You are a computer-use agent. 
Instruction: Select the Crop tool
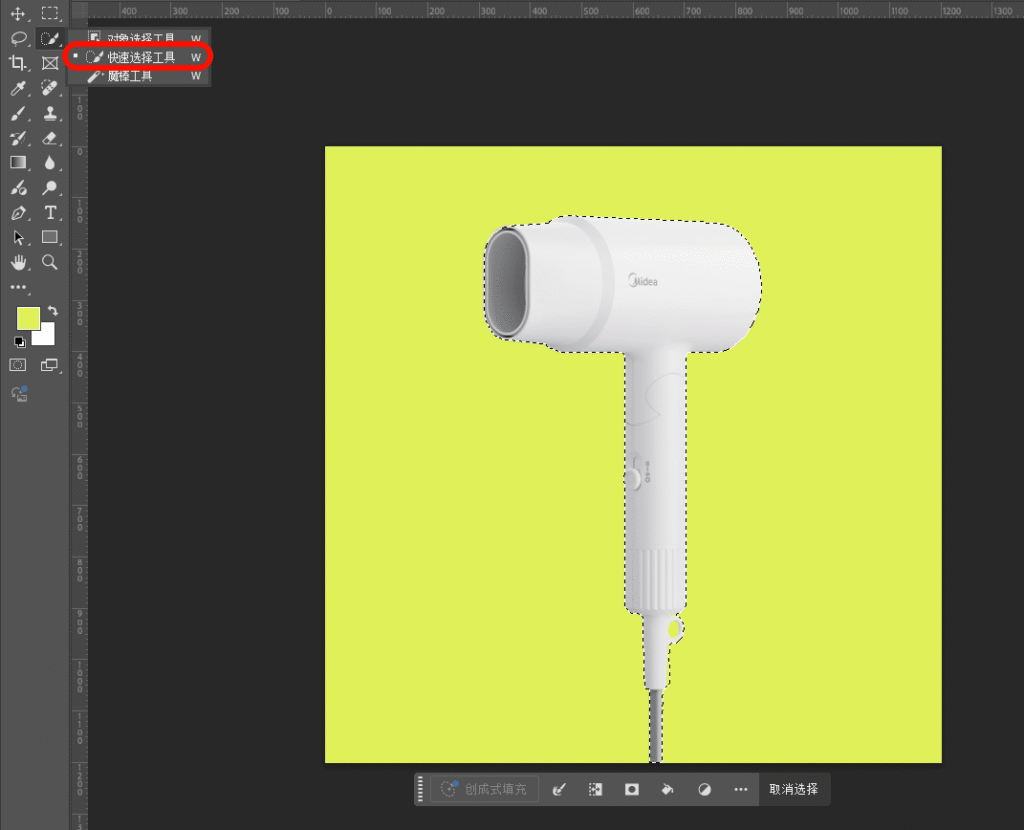18,63
